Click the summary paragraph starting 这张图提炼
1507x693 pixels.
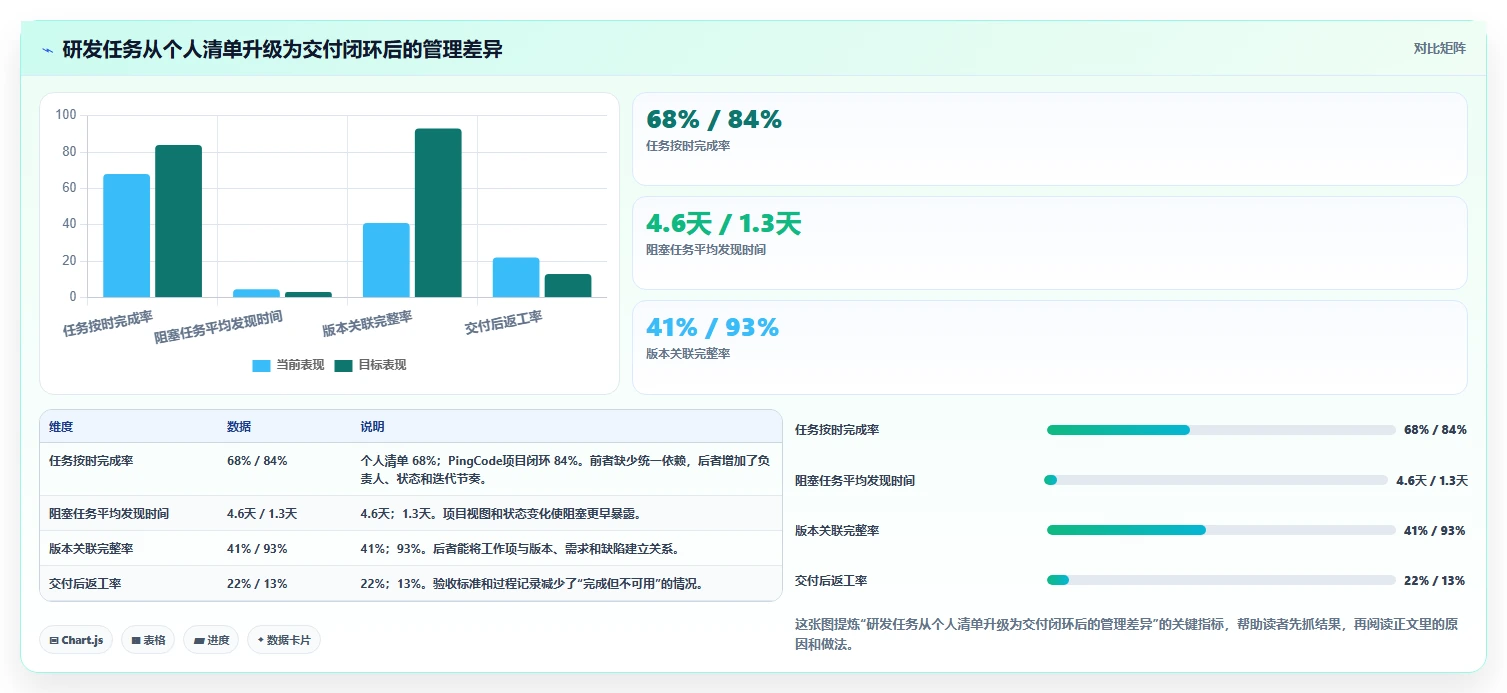tap(1126, 634)
